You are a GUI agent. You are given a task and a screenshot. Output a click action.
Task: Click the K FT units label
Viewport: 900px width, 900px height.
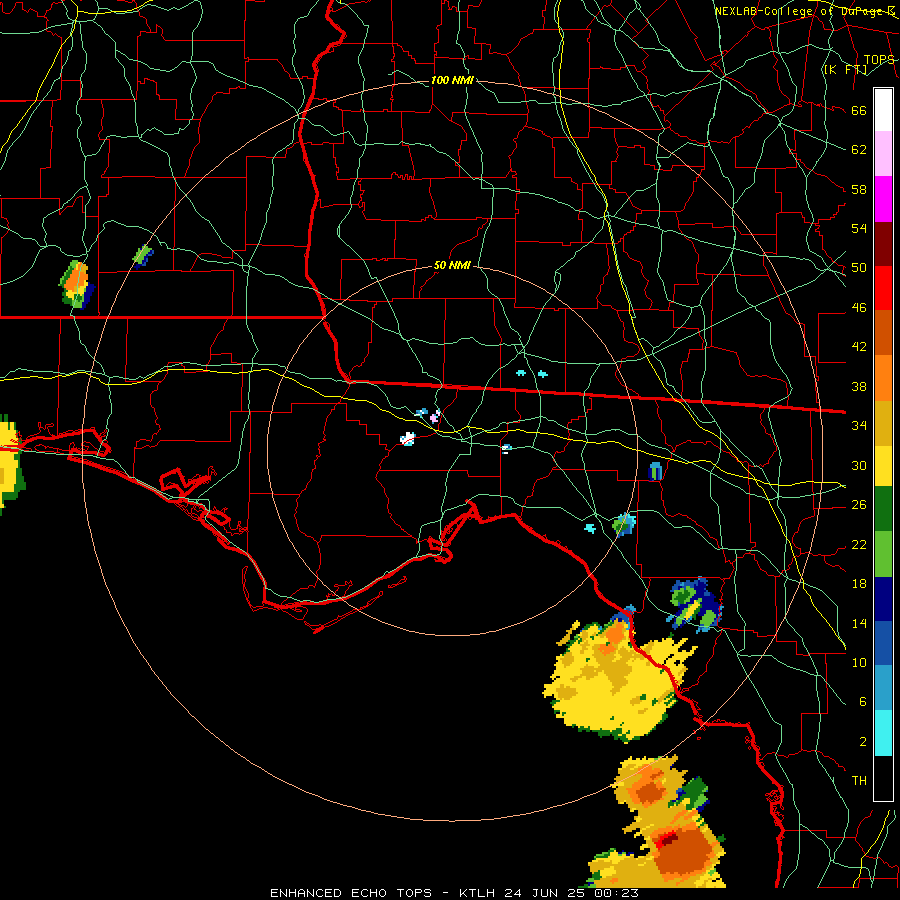846,70
